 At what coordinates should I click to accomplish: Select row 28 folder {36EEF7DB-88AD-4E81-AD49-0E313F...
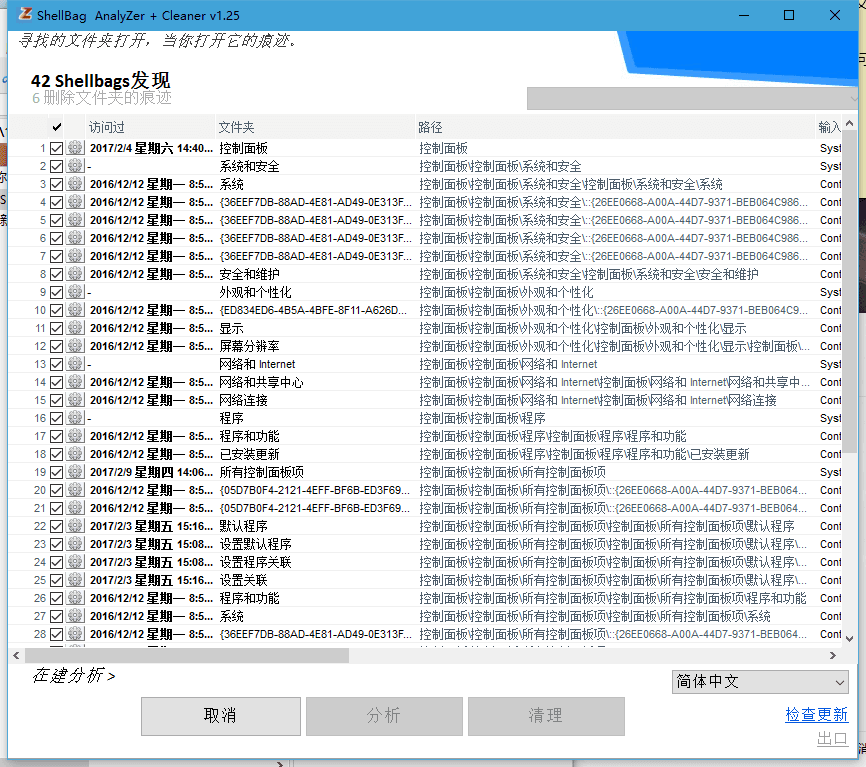315,634
